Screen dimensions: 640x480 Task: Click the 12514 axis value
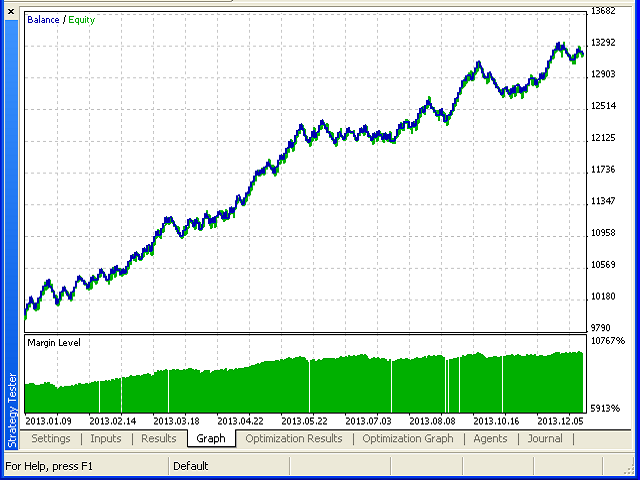[x=603, y=106]
